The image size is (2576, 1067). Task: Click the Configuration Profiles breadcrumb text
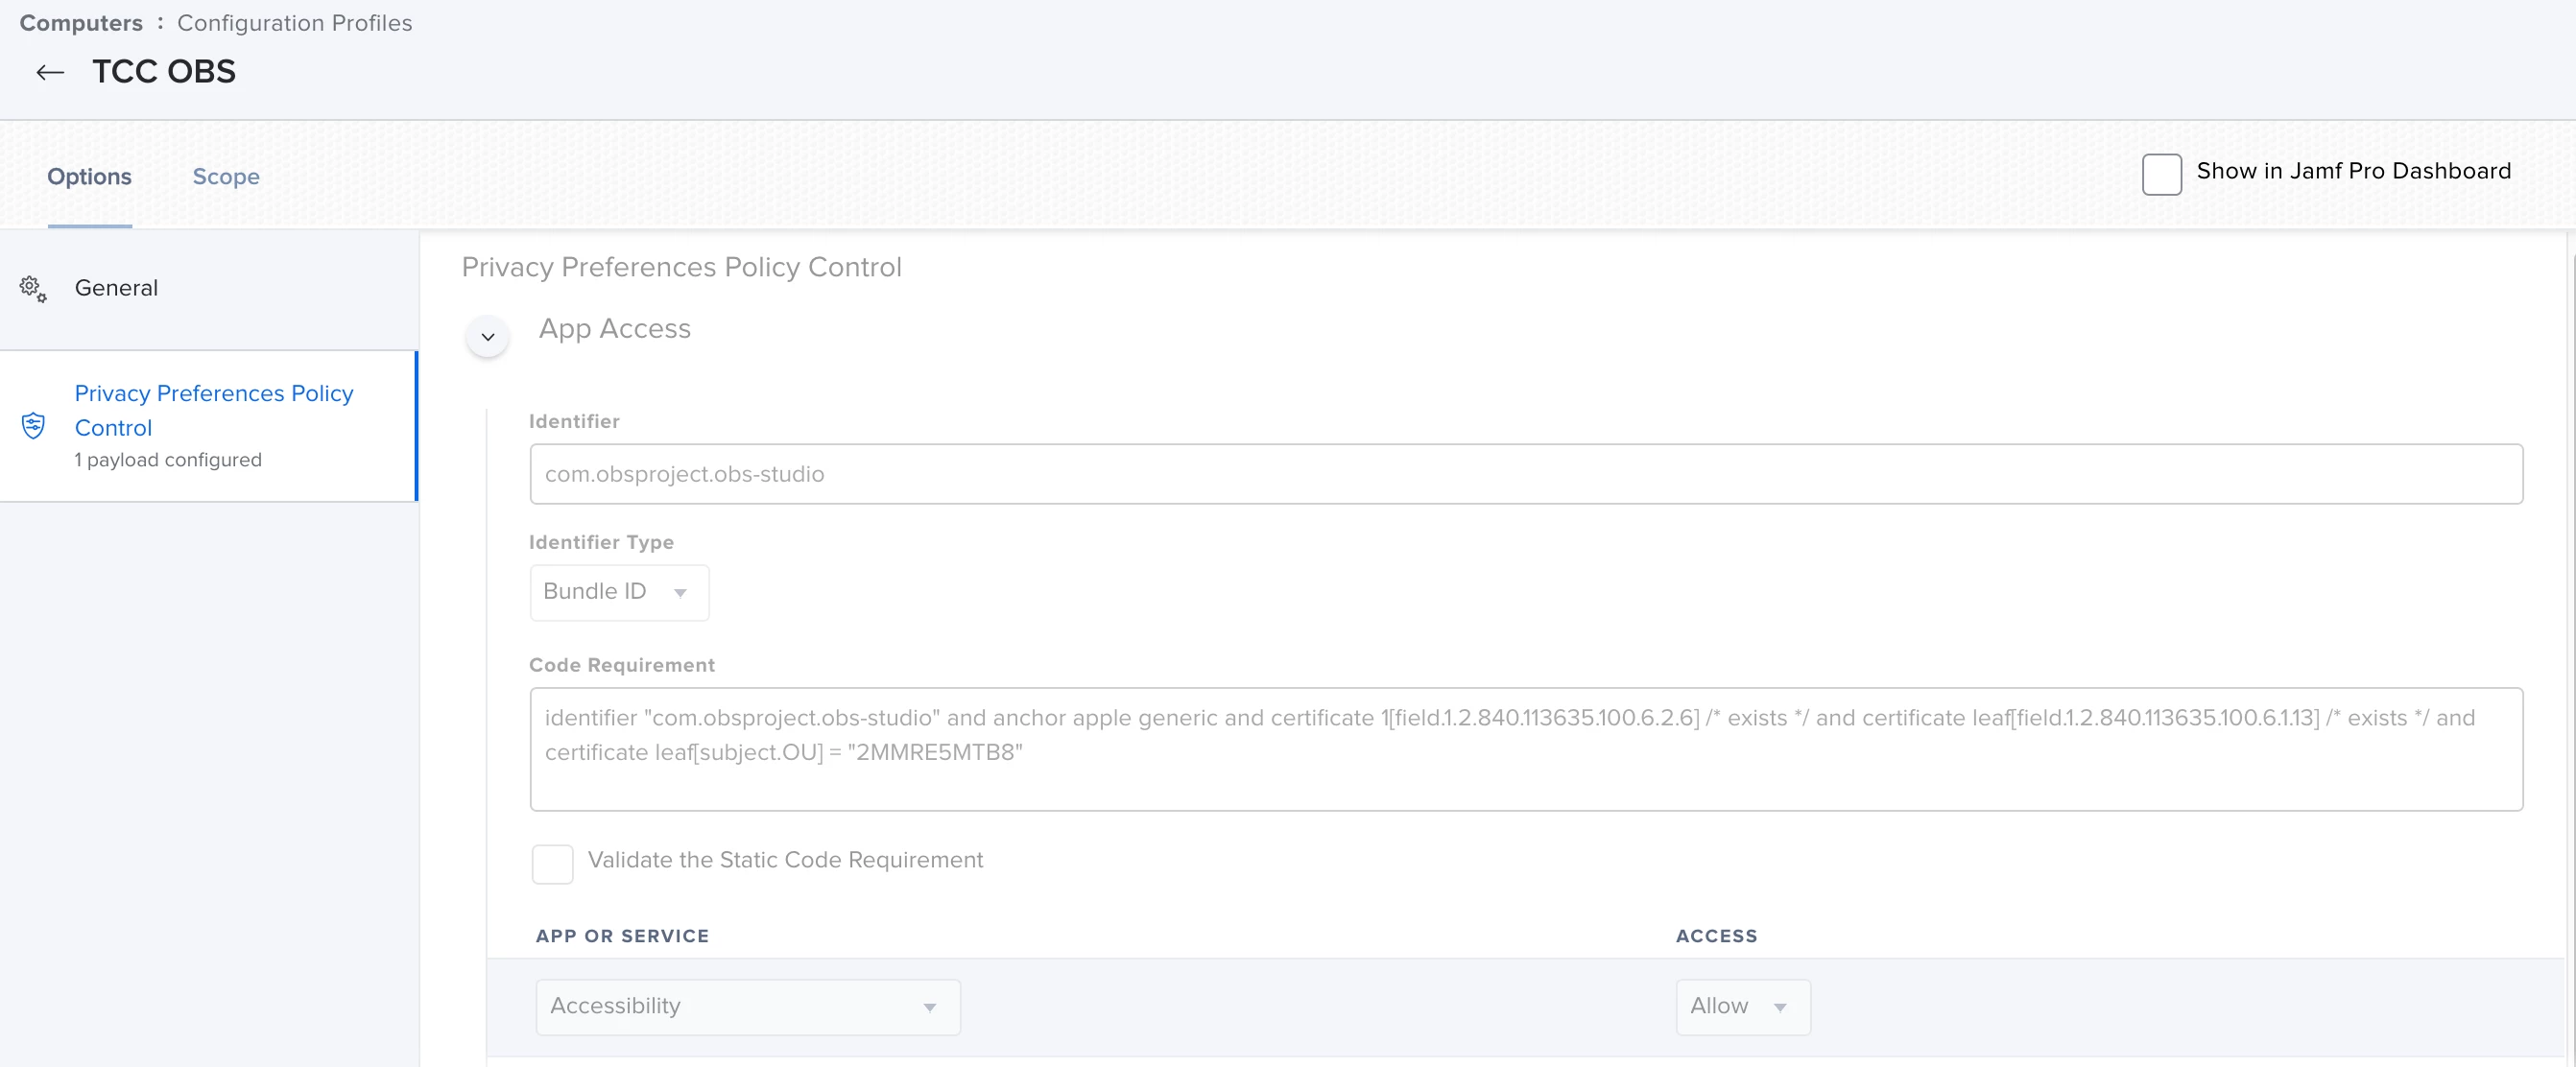(294, 23)
